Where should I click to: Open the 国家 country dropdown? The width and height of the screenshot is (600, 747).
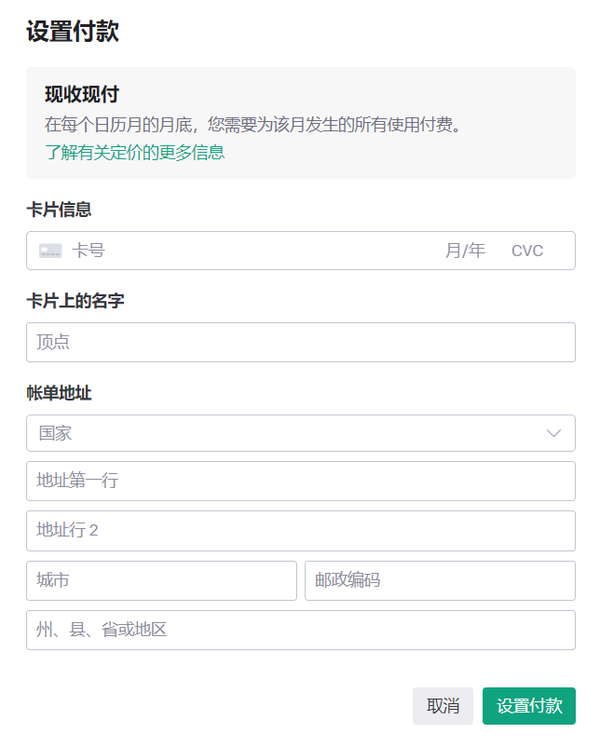click(290, 433)
